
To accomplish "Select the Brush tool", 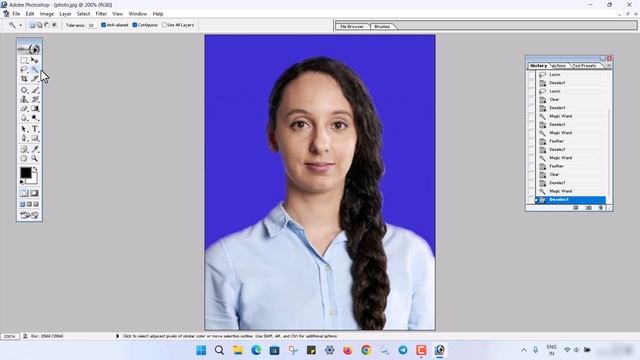I will [35, 90].
